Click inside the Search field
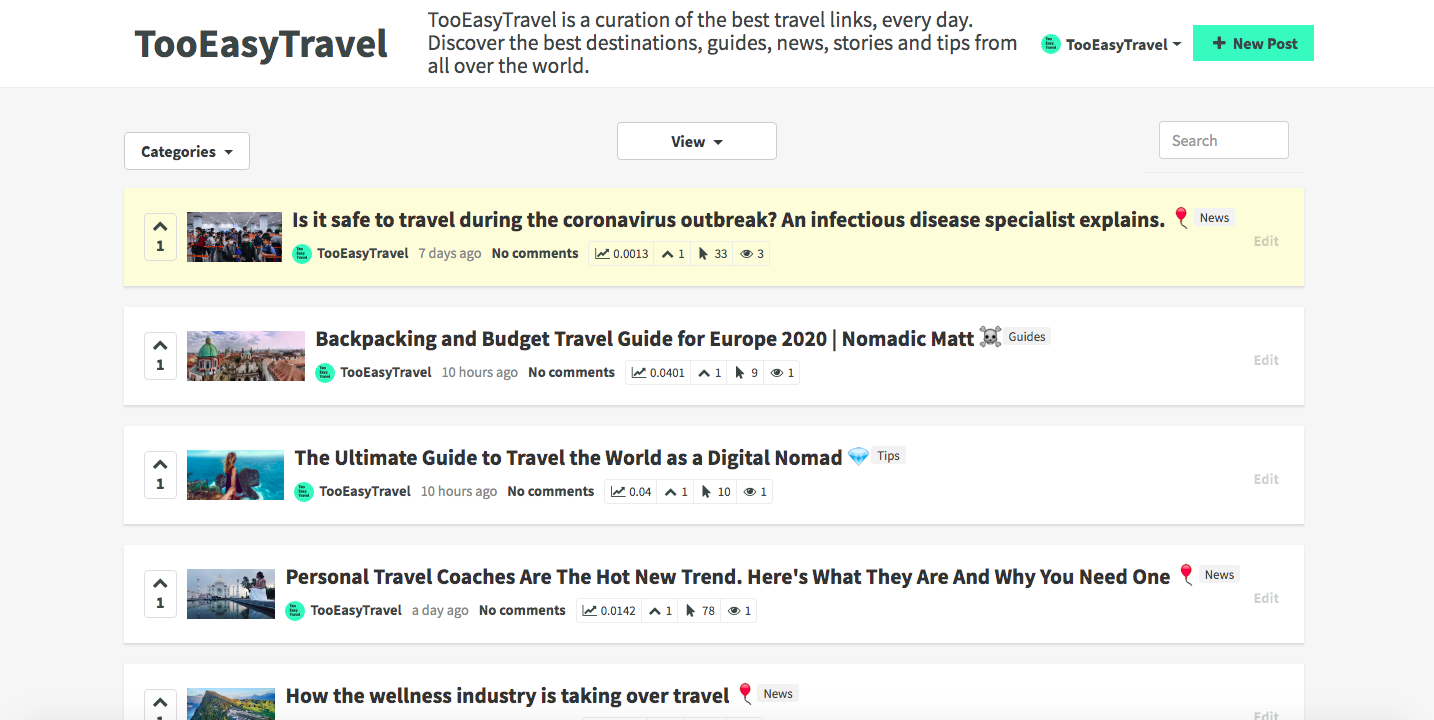 [x=1223, y=140]
